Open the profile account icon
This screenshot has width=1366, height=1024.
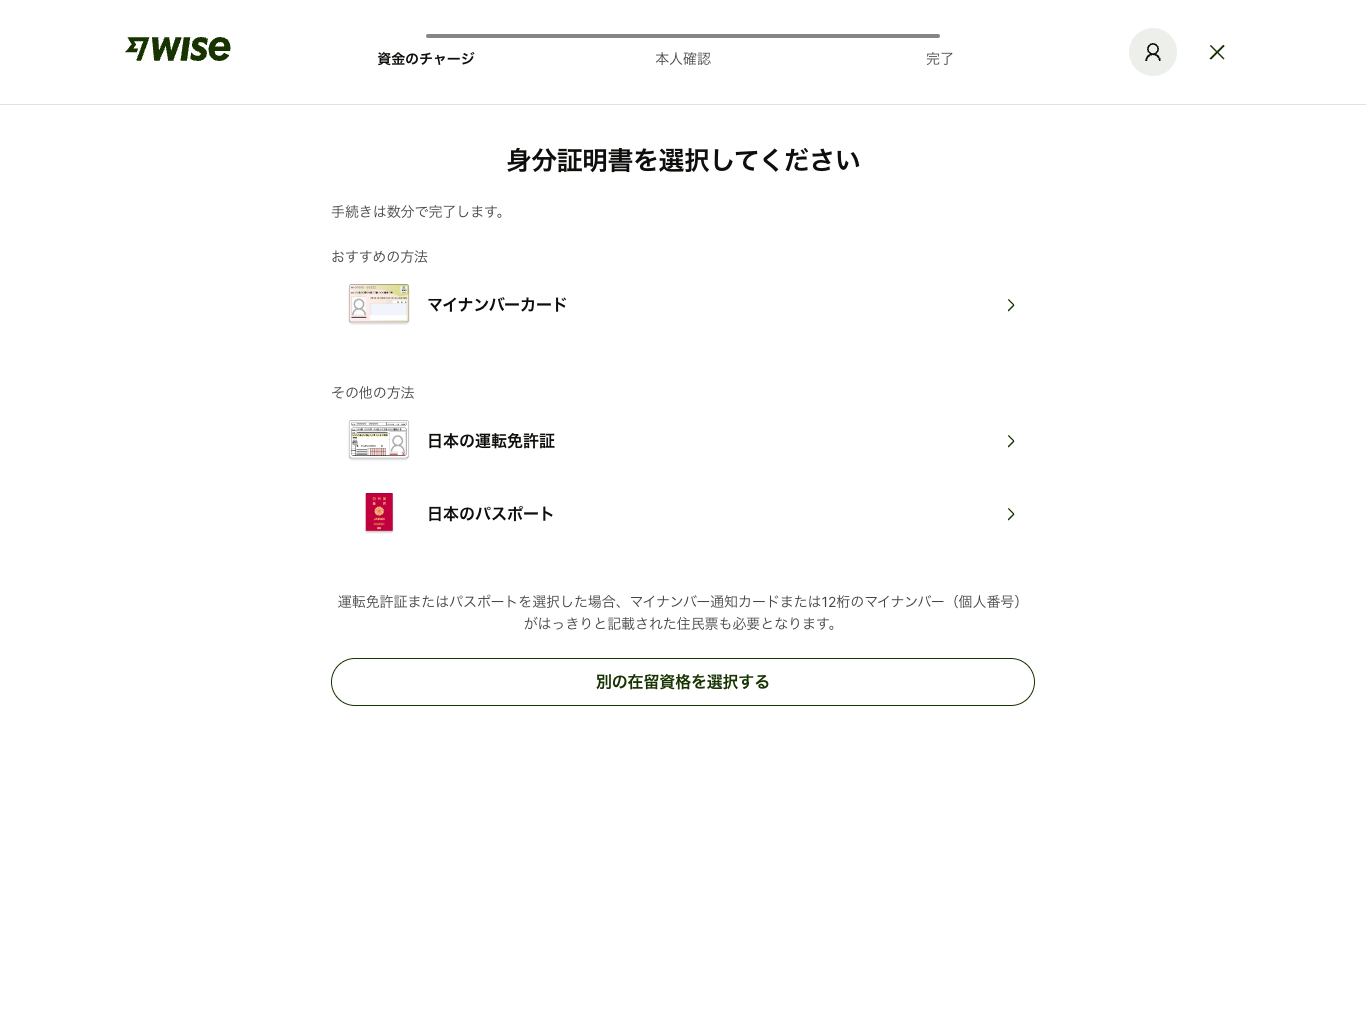coord(1152,52)
